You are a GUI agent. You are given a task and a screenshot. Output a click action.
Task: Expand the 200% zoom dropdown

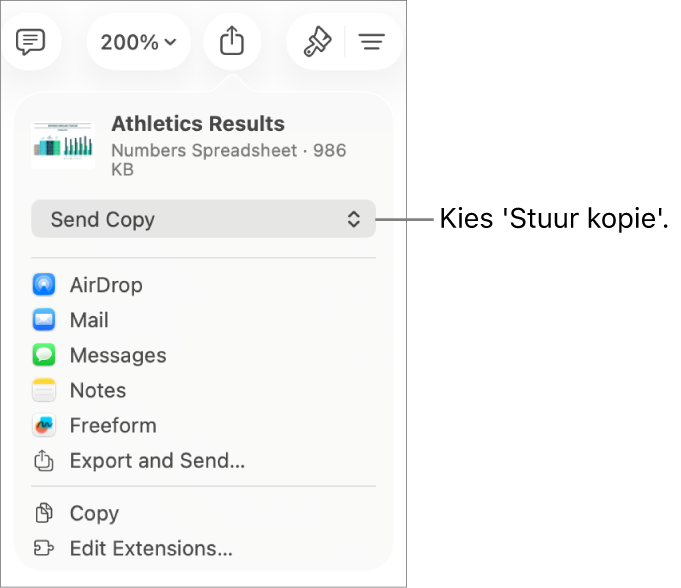[139, 42]
